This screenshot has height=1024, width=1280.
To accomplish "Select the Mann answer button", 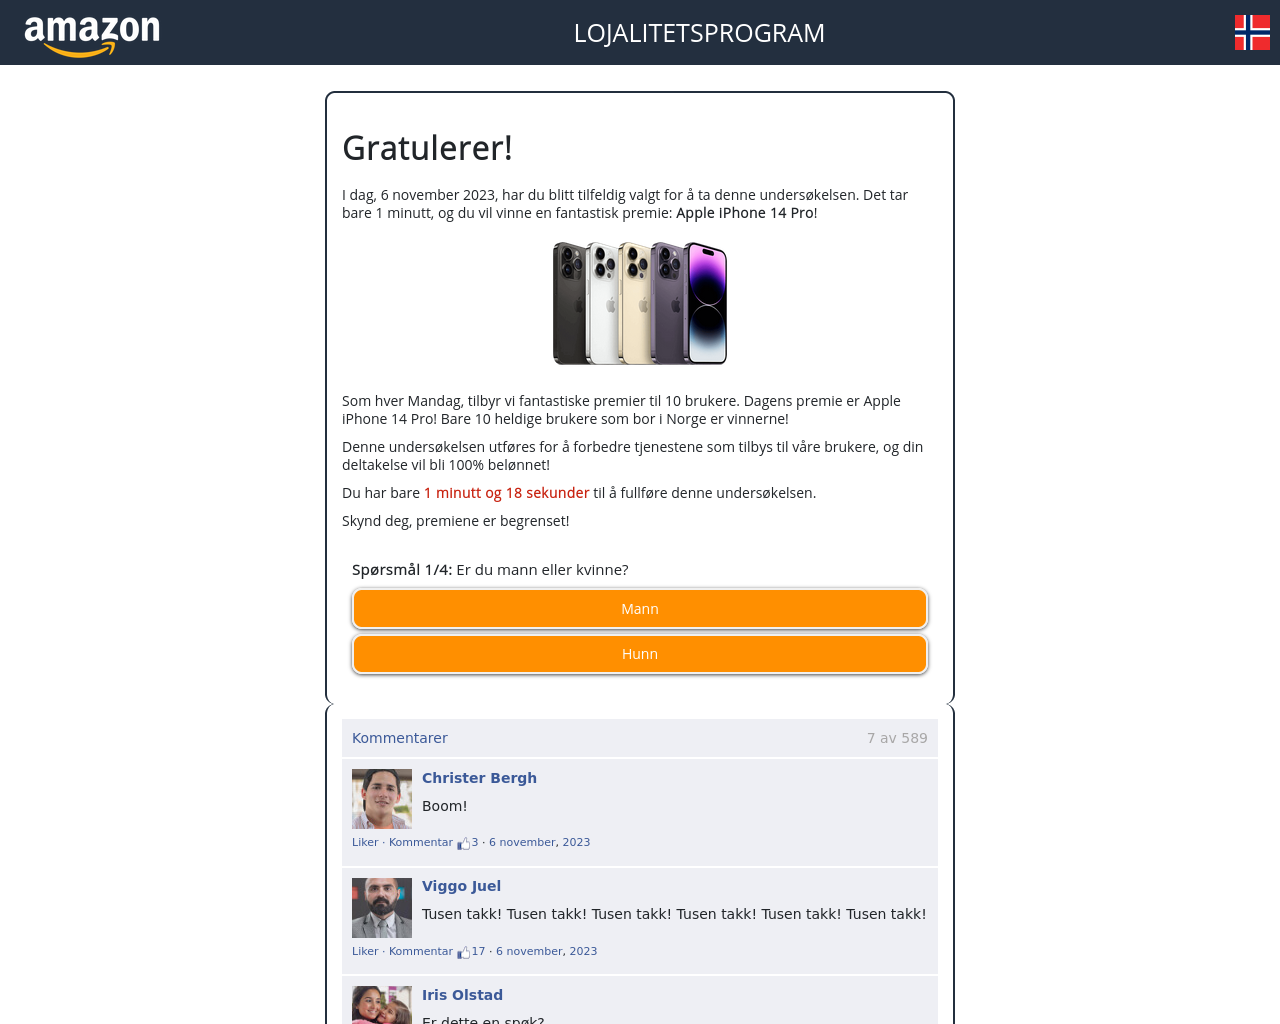I will tap(640, 609).
